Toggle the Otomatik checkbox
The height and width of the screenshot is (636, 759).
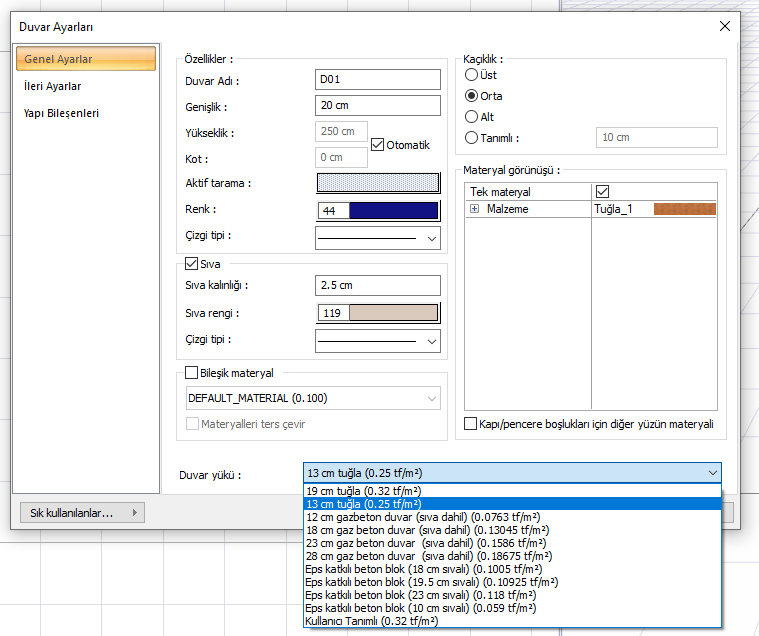pos(377,145)
